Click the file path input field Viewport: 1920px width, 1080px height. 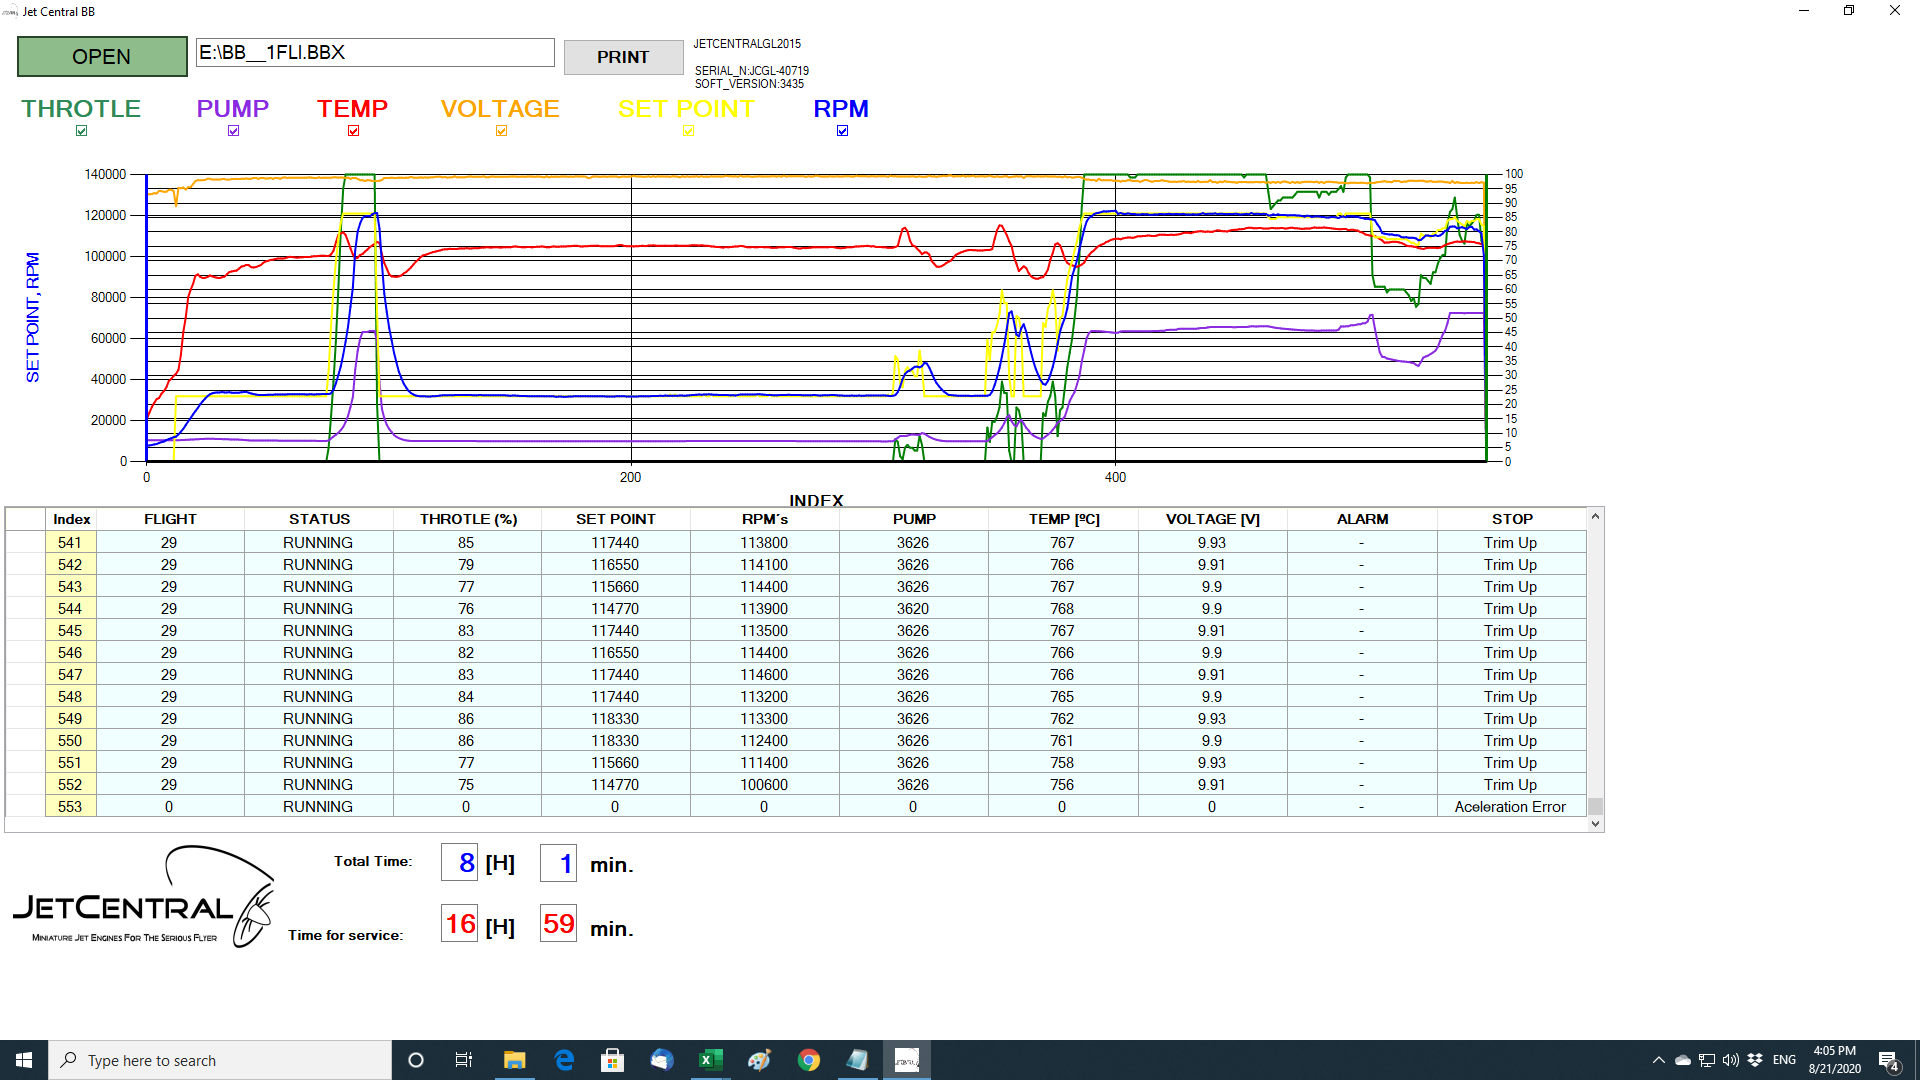(375, 53)
